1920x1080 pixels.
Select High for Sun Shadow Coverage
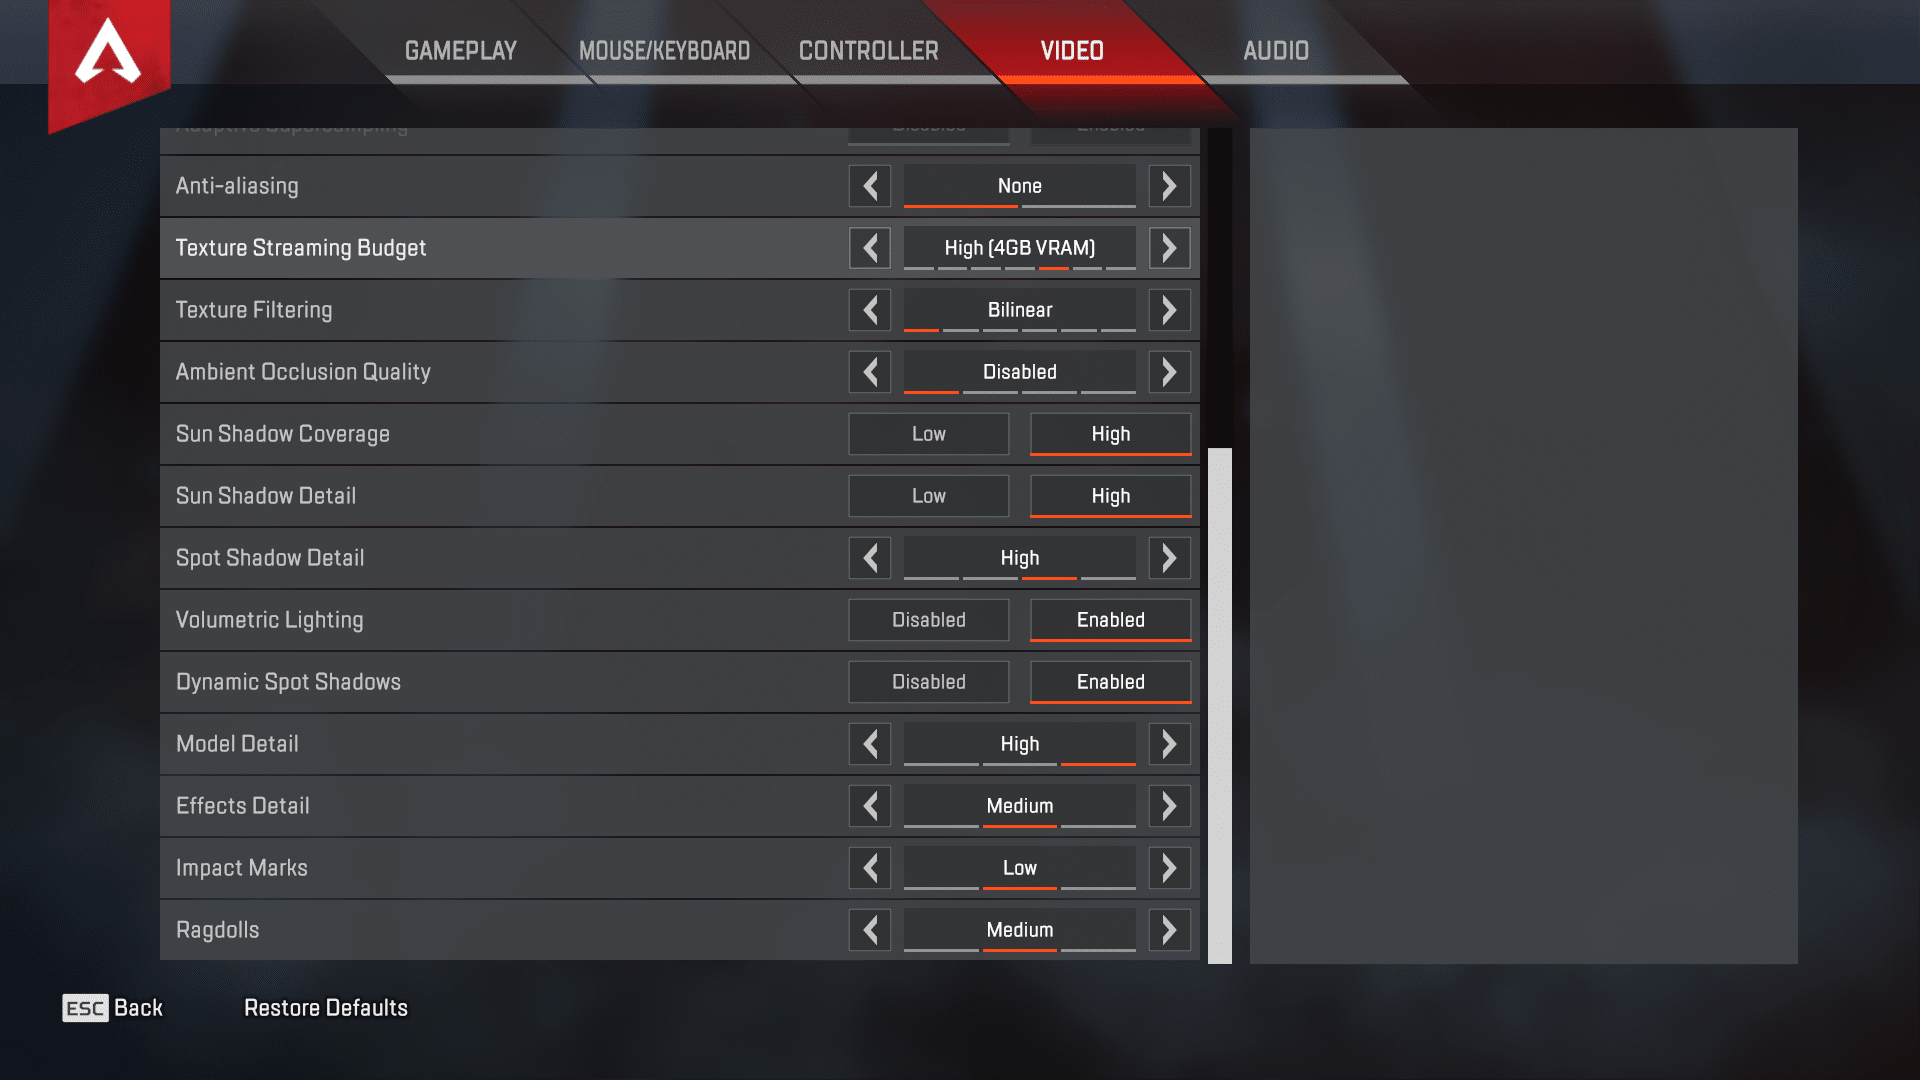coord(1110,433)
